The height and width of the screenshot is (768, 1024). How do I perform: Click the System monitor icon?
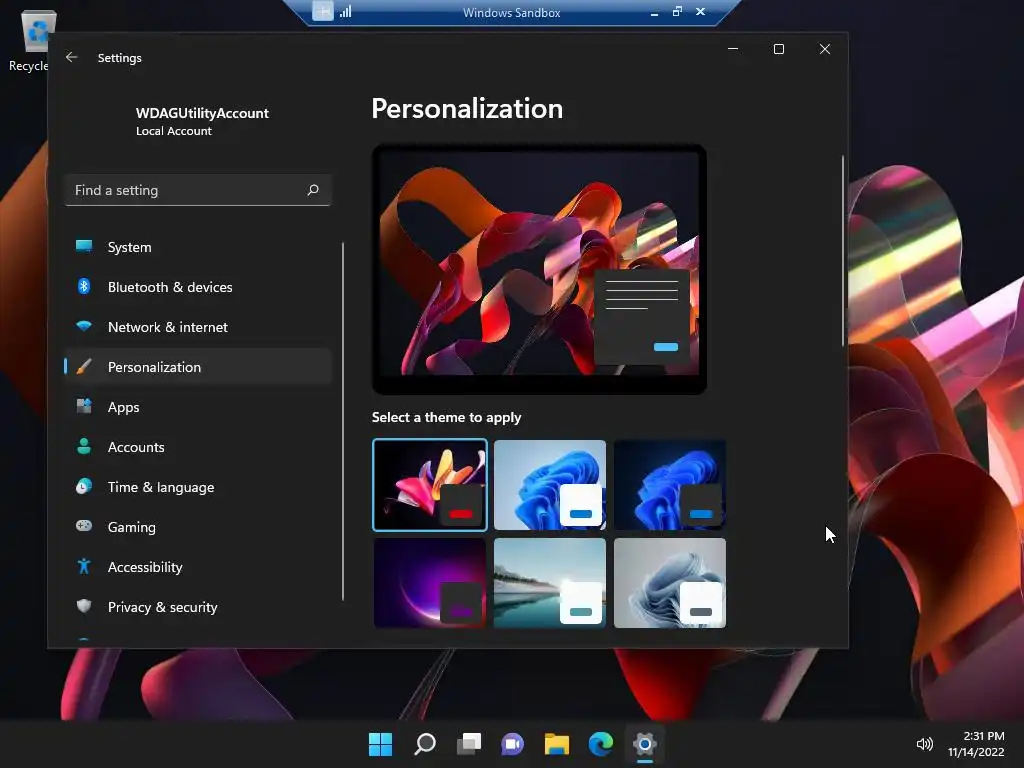click(84, 246)
